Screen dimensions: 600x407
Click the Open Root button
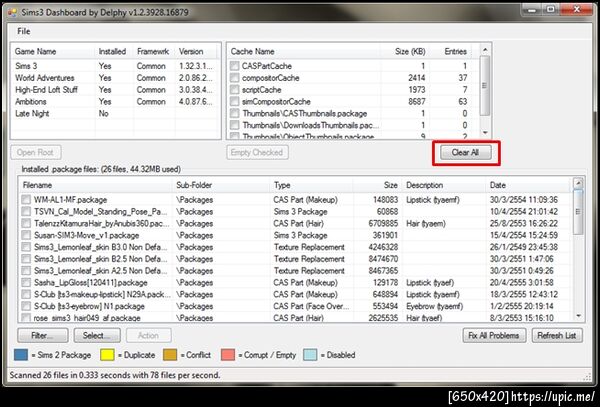(36, 152)
